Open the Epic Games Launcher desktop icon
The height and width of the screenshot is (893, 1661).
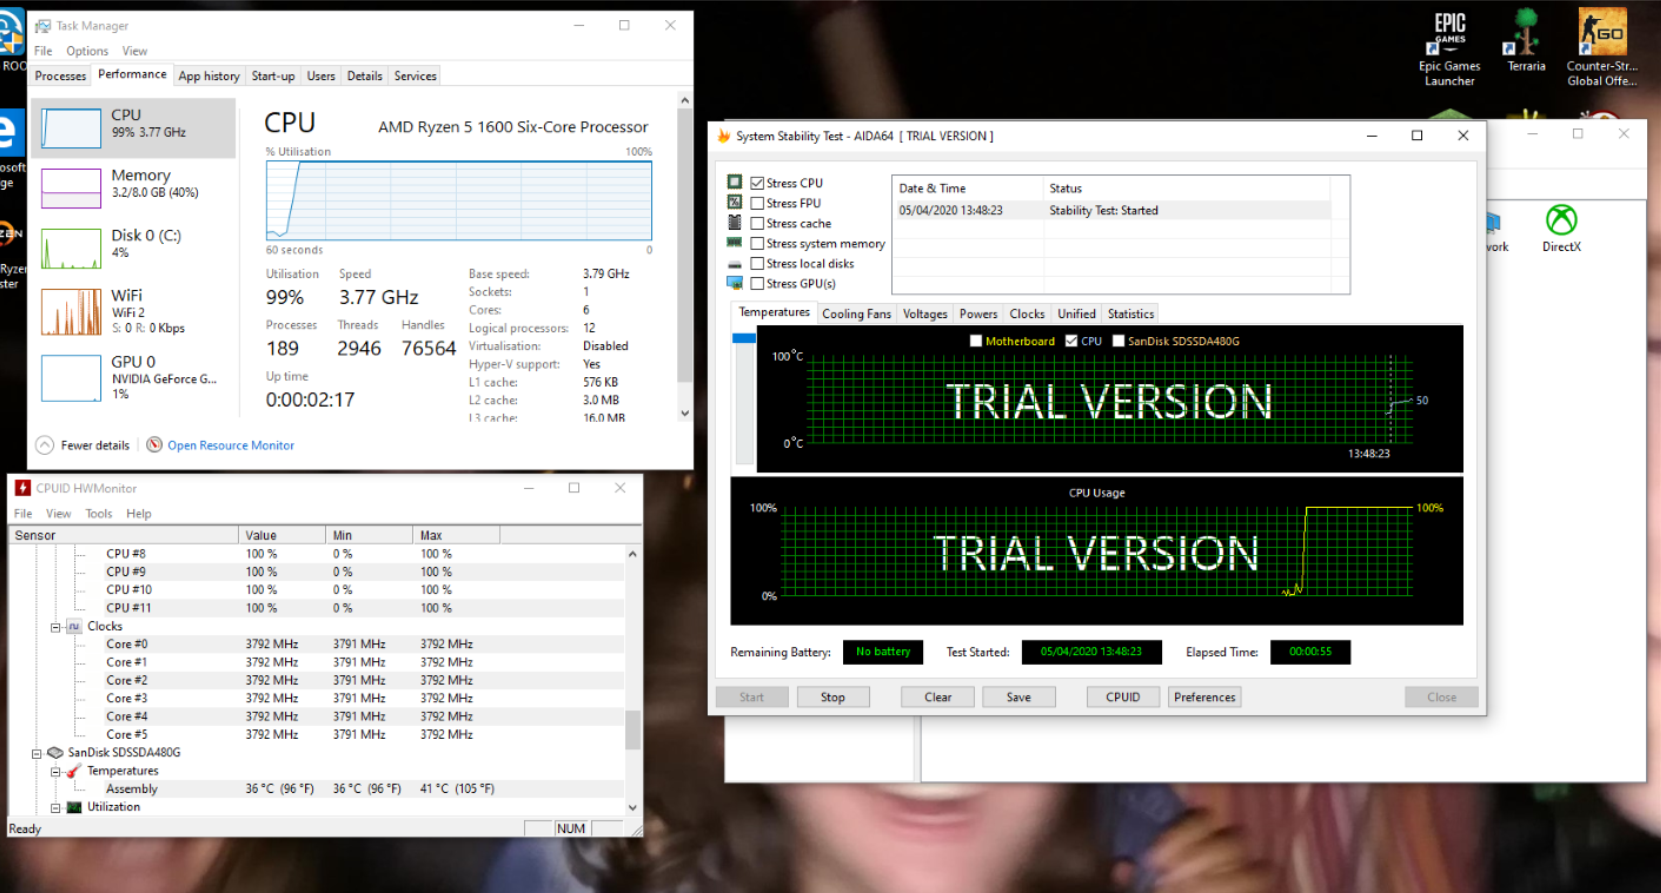pos(1449,47)
